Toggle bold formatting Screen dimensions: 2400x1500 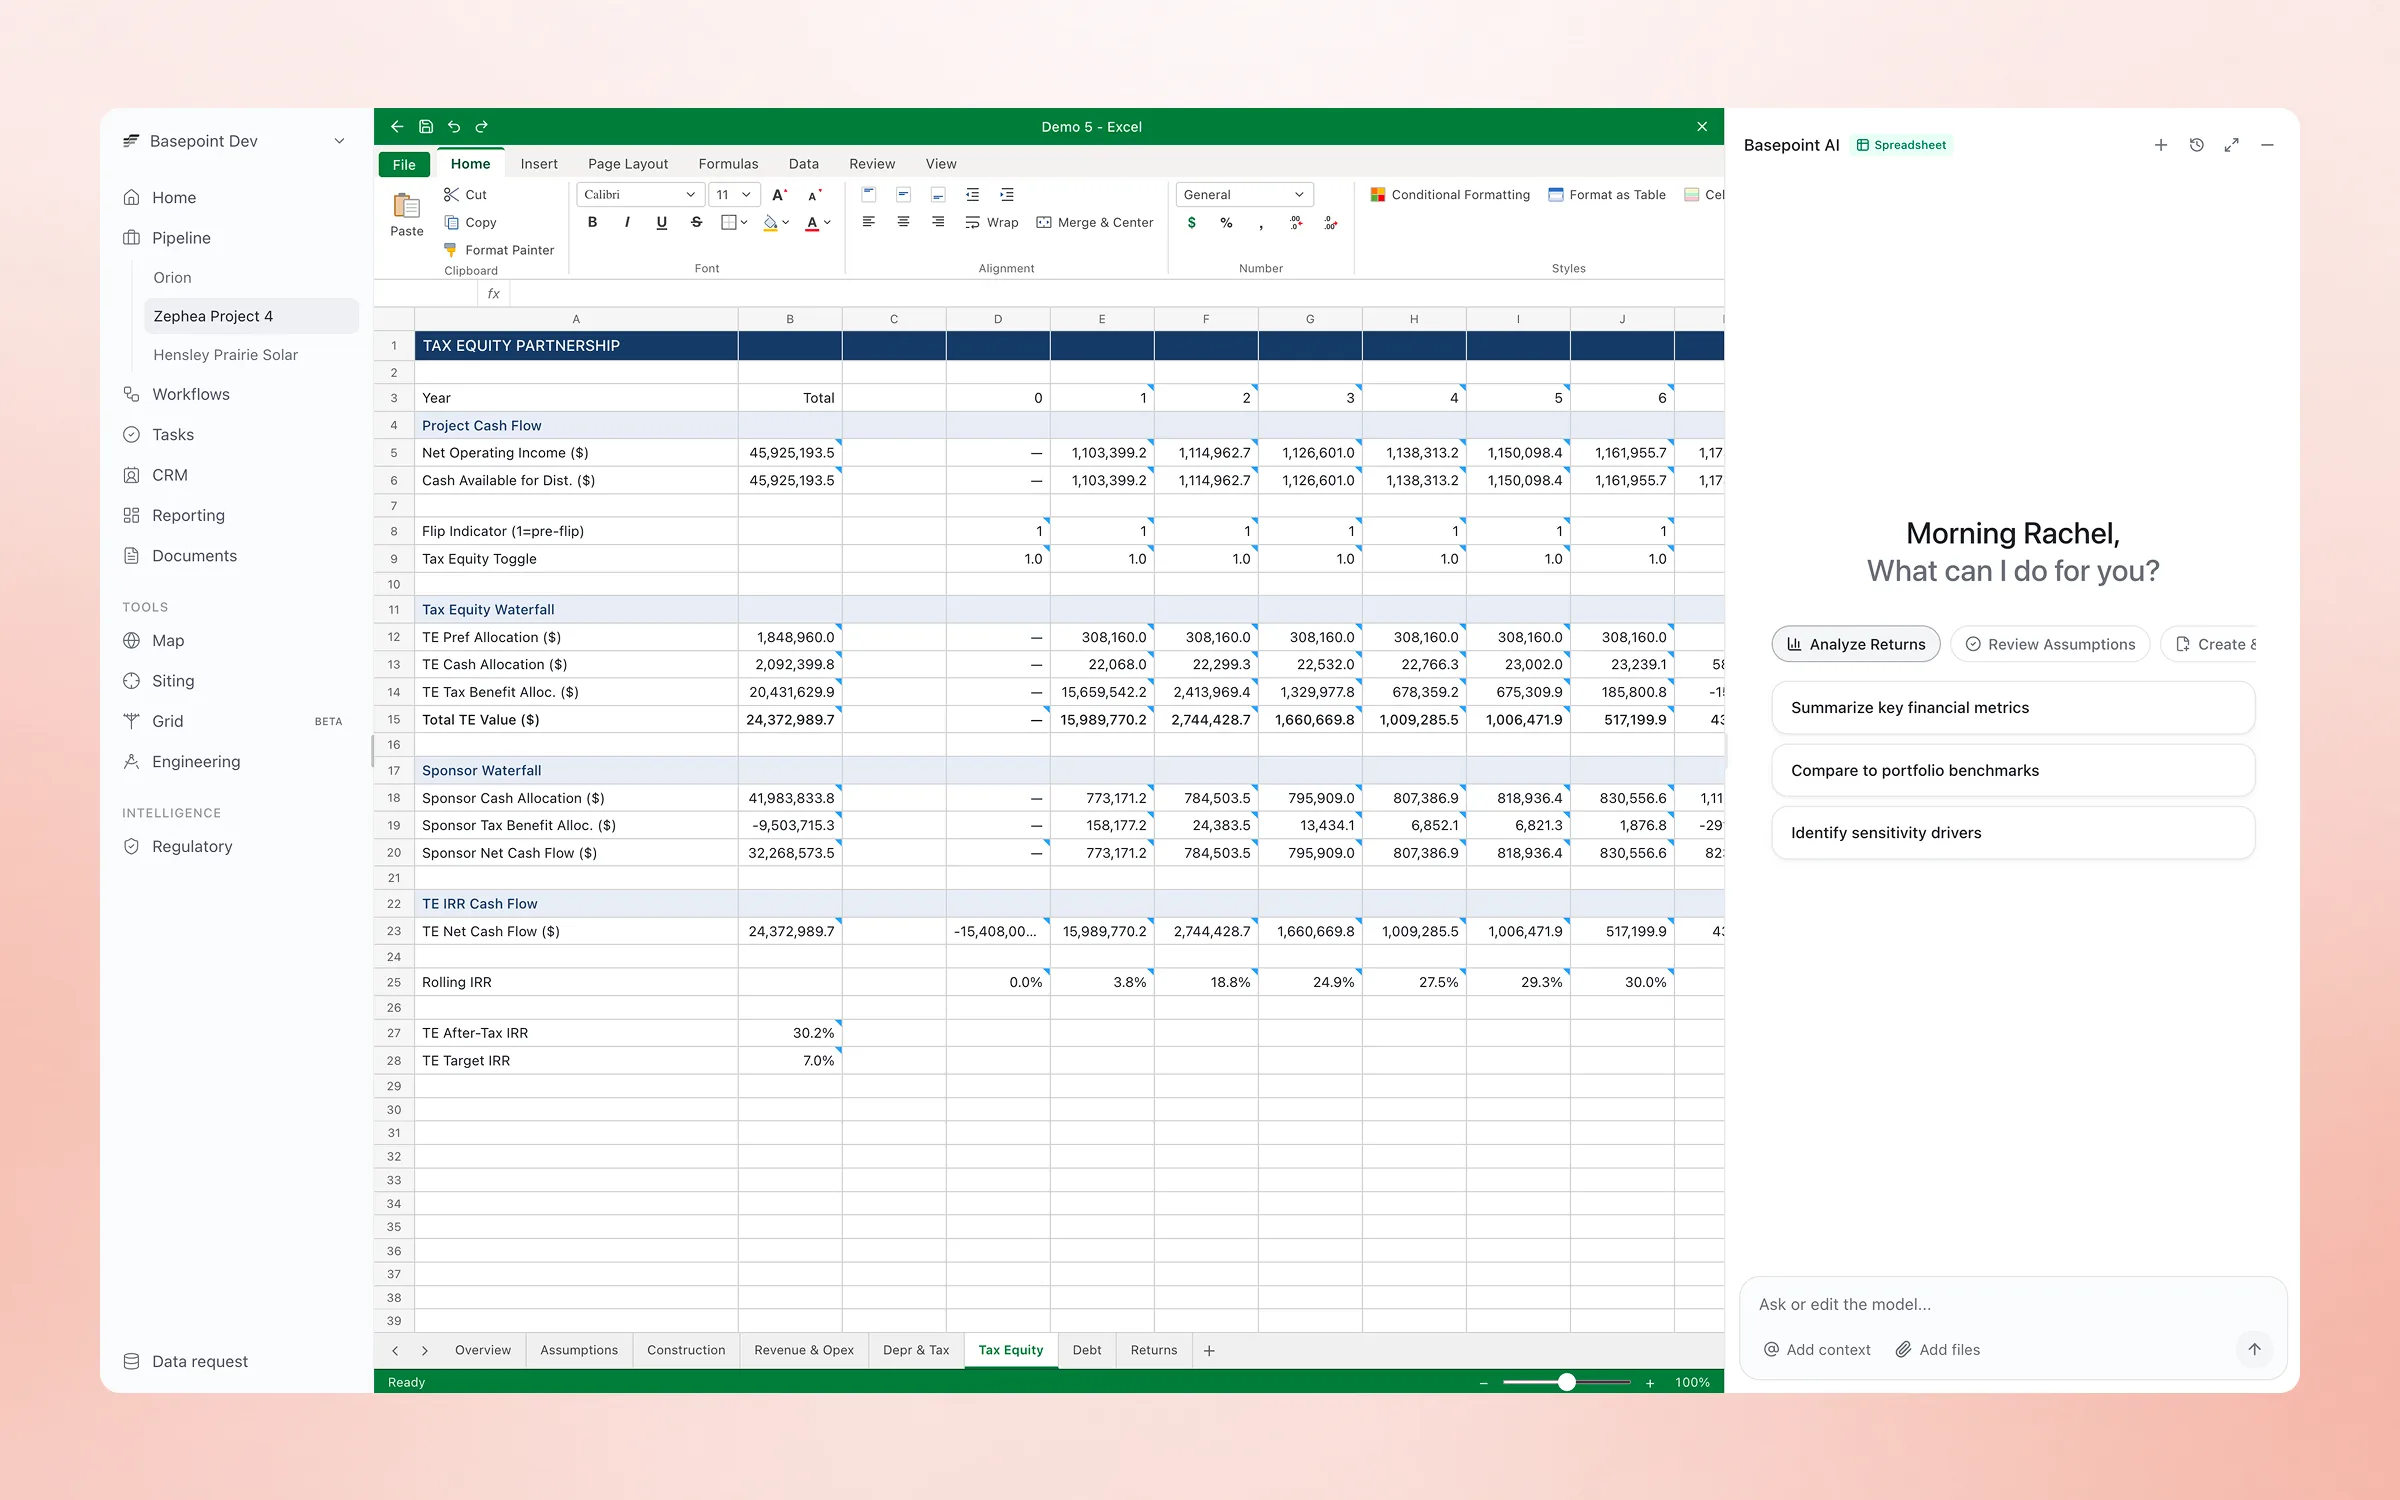tap(593, 222)
